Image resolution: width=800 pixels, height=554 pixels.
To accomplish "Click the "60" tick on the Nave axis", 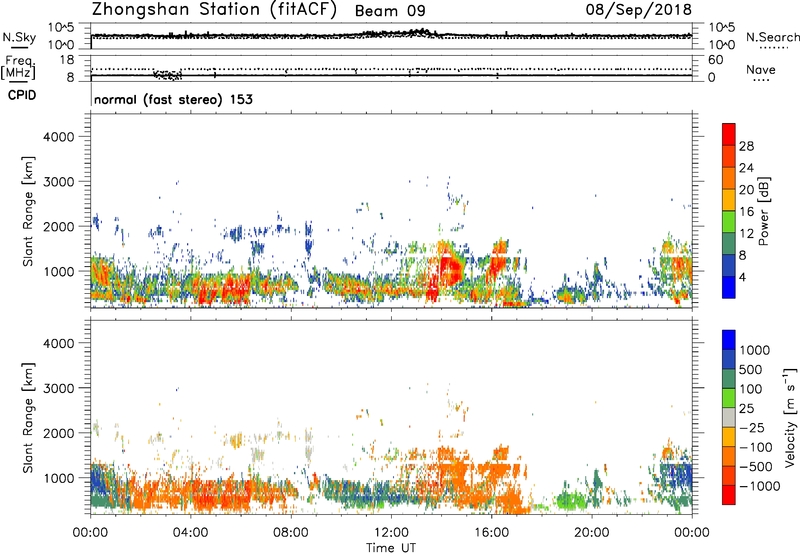I will [x=715, y=60].
